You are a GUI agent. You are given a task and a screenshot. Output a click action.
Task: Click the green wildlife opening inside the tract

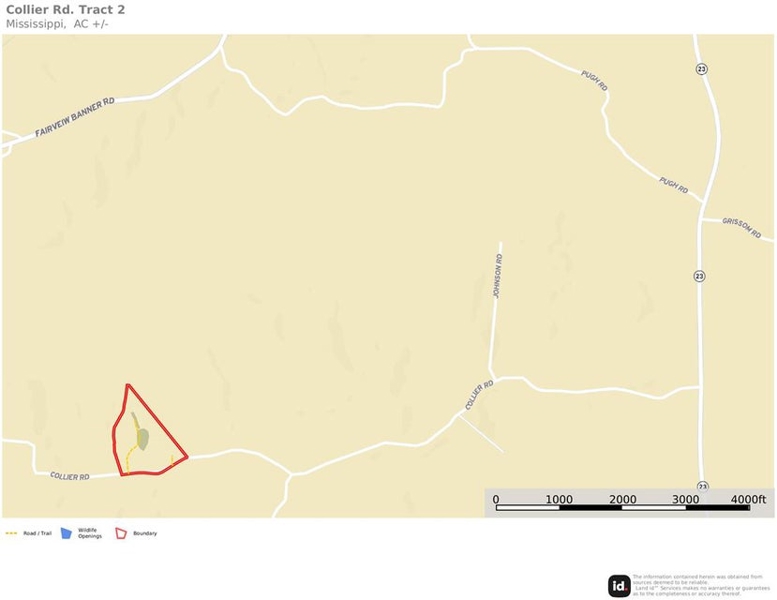[142, 439]
